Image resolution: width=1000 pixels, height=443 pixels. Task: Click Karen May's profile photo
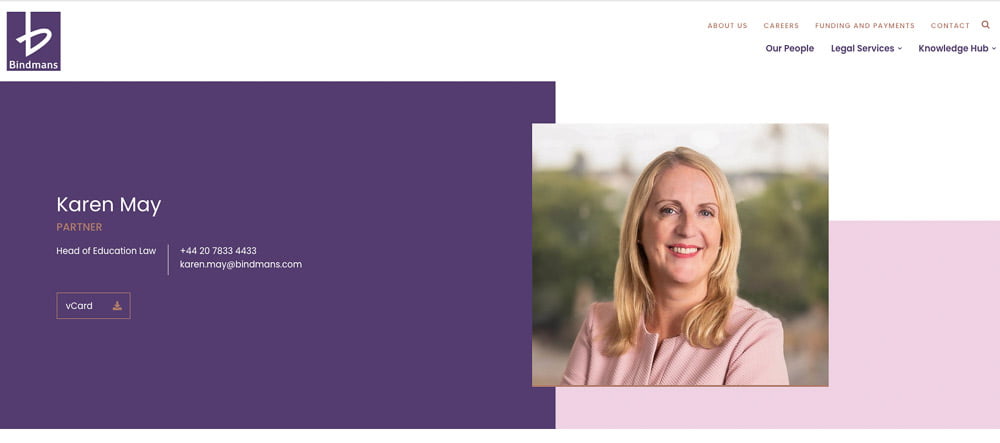coord(680,255)
